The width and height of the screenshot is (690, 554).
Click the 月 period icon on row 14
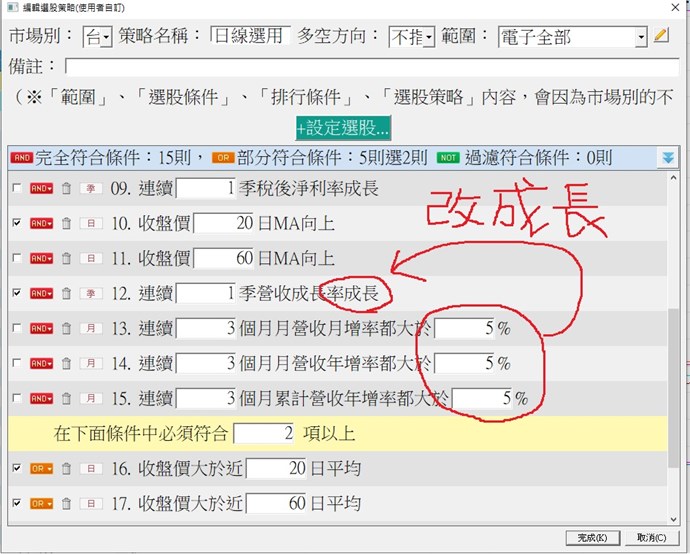(x=91, y=363)
